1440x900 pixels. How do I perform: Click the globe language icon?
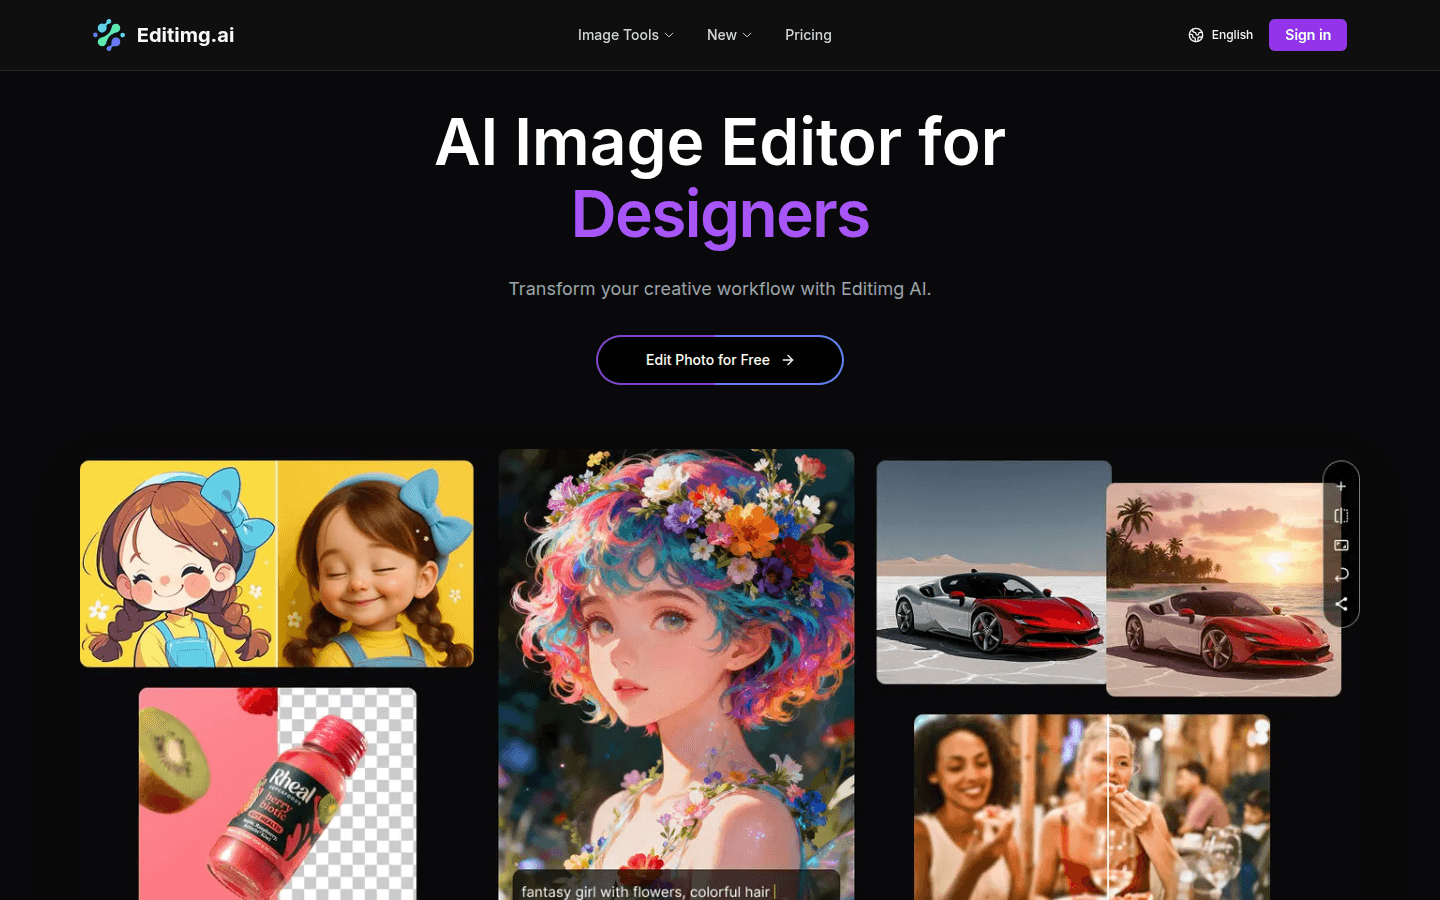[x=1195, y=35]
